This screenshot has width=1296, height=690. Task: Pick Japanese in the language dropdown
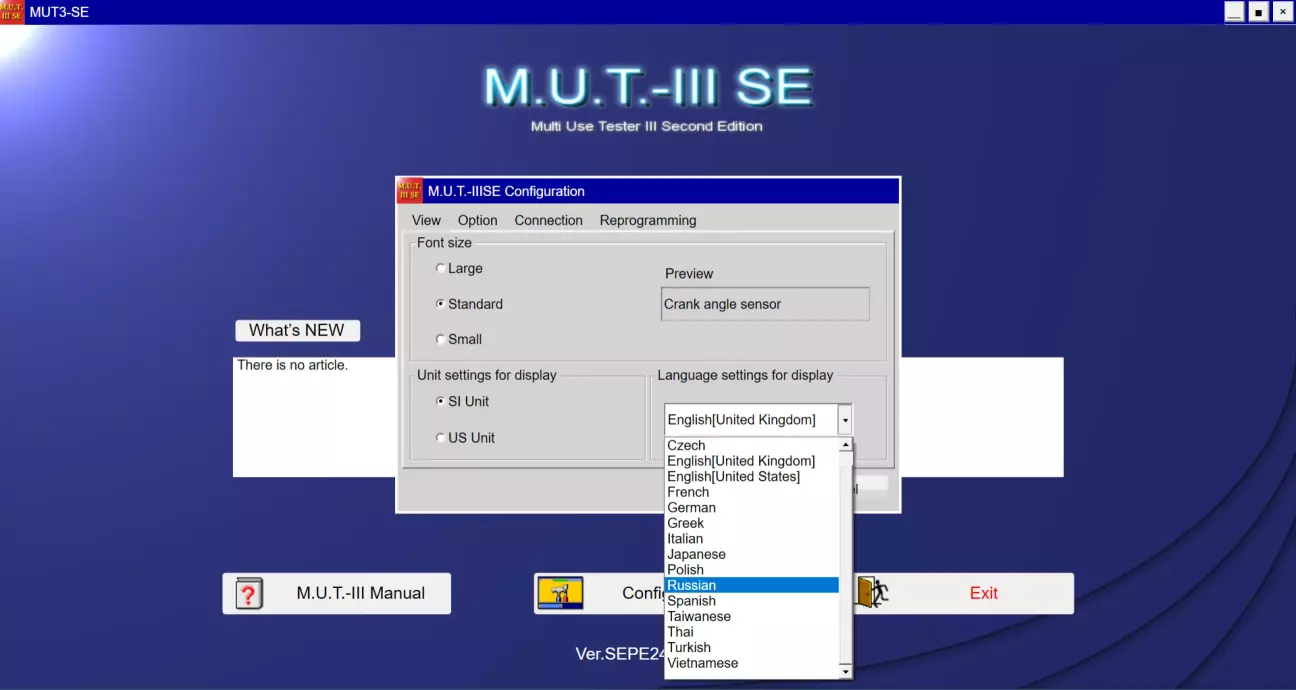click(x=696, y=554)
